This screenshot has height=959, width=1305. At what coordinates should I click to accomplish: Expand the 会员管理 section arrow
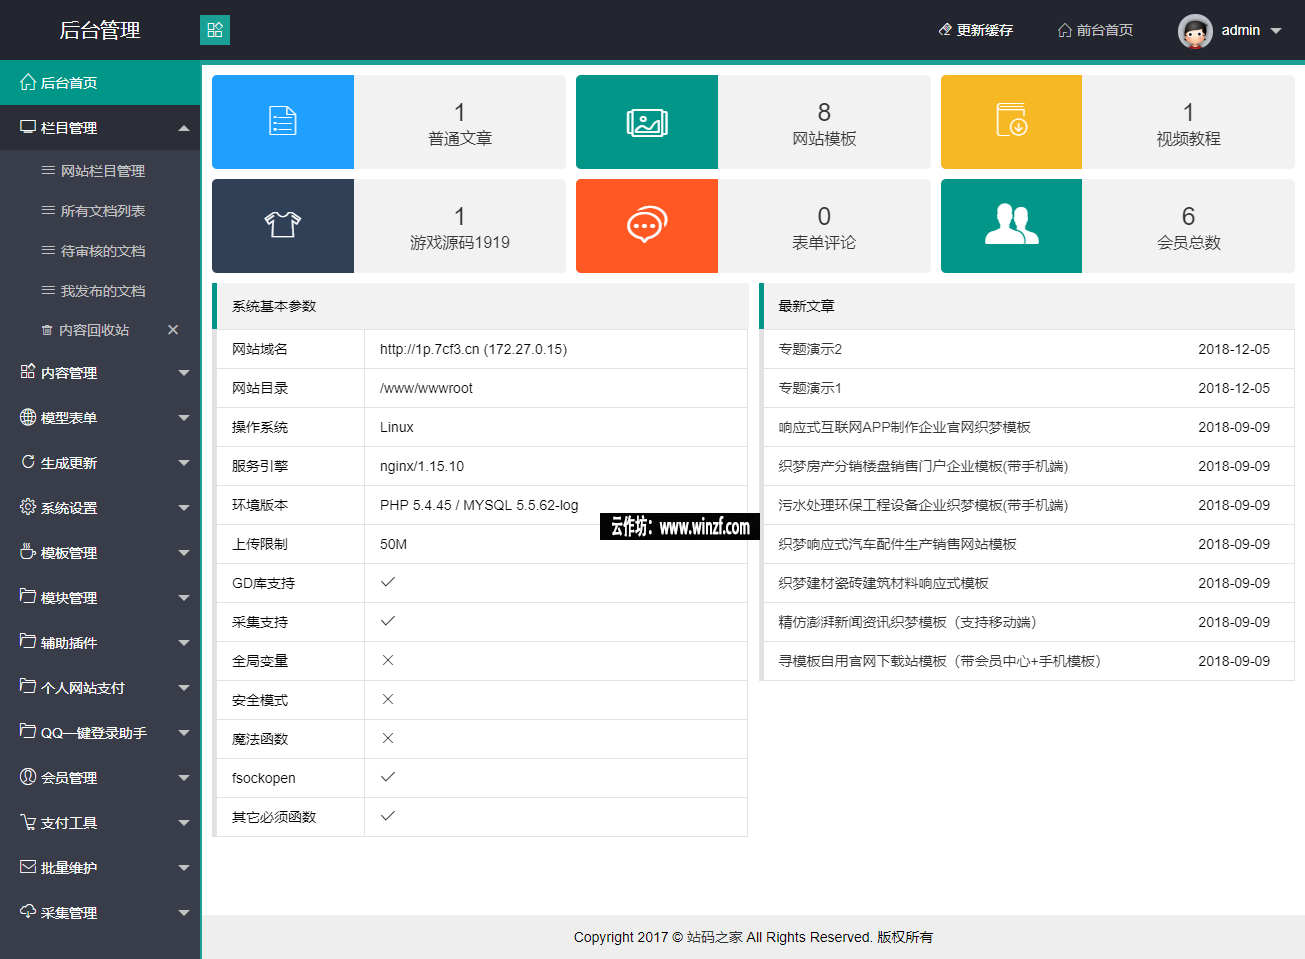tap(184, 778)
